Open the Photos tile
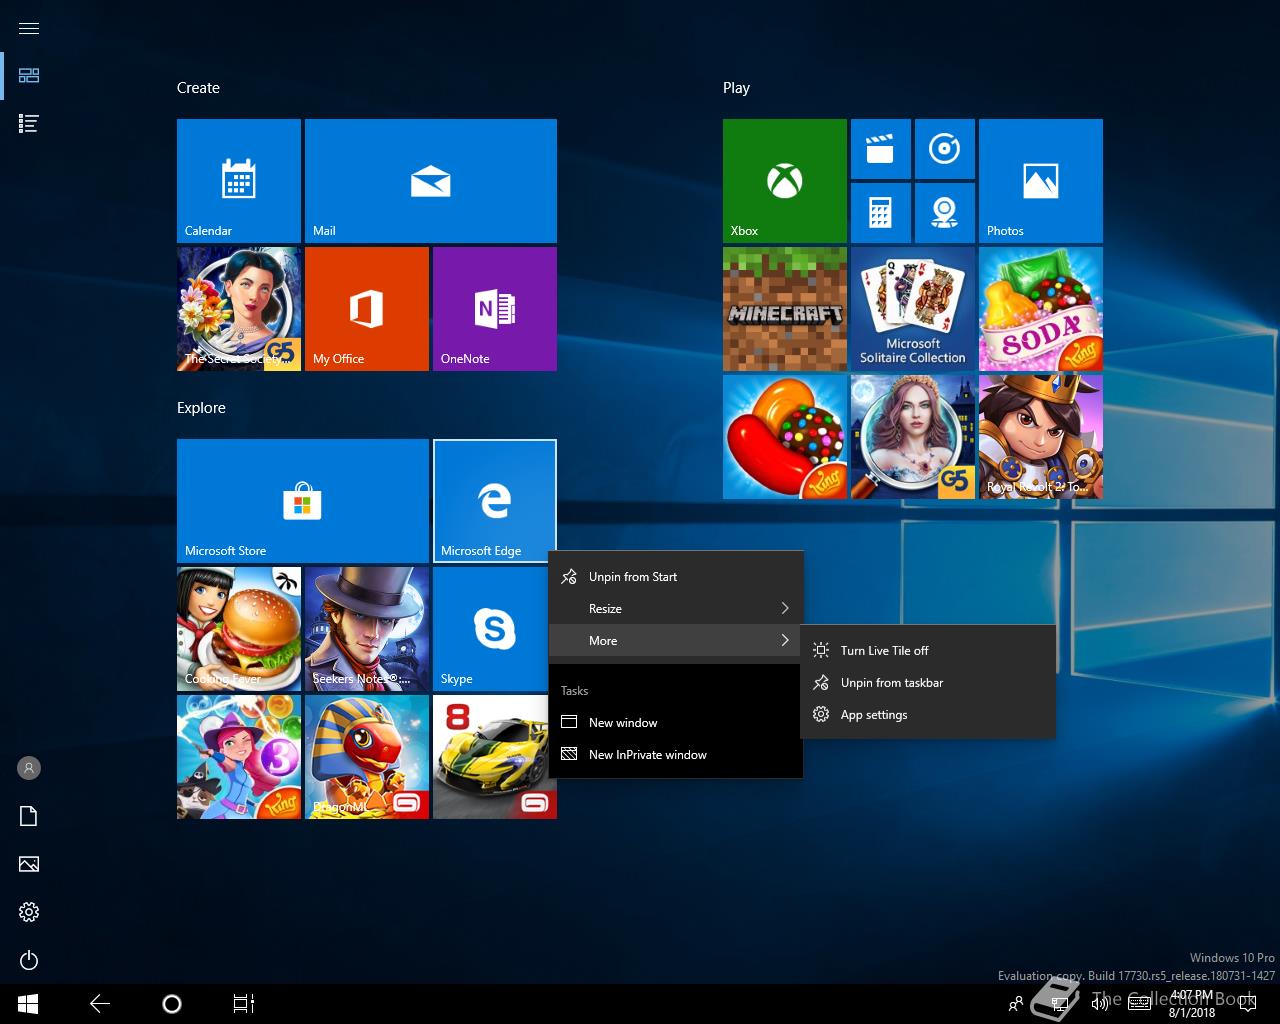The width and height of the screenshot is (1280, 1024). pyautogui.click(x=1041, y=181)
